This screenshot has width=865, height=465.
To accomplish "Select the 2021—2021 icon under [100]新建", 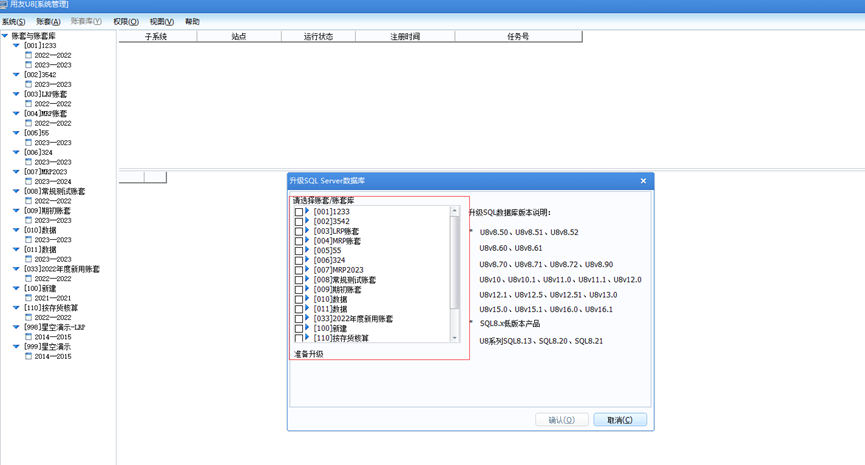I will pyautogui.click(x=29, y=298).
